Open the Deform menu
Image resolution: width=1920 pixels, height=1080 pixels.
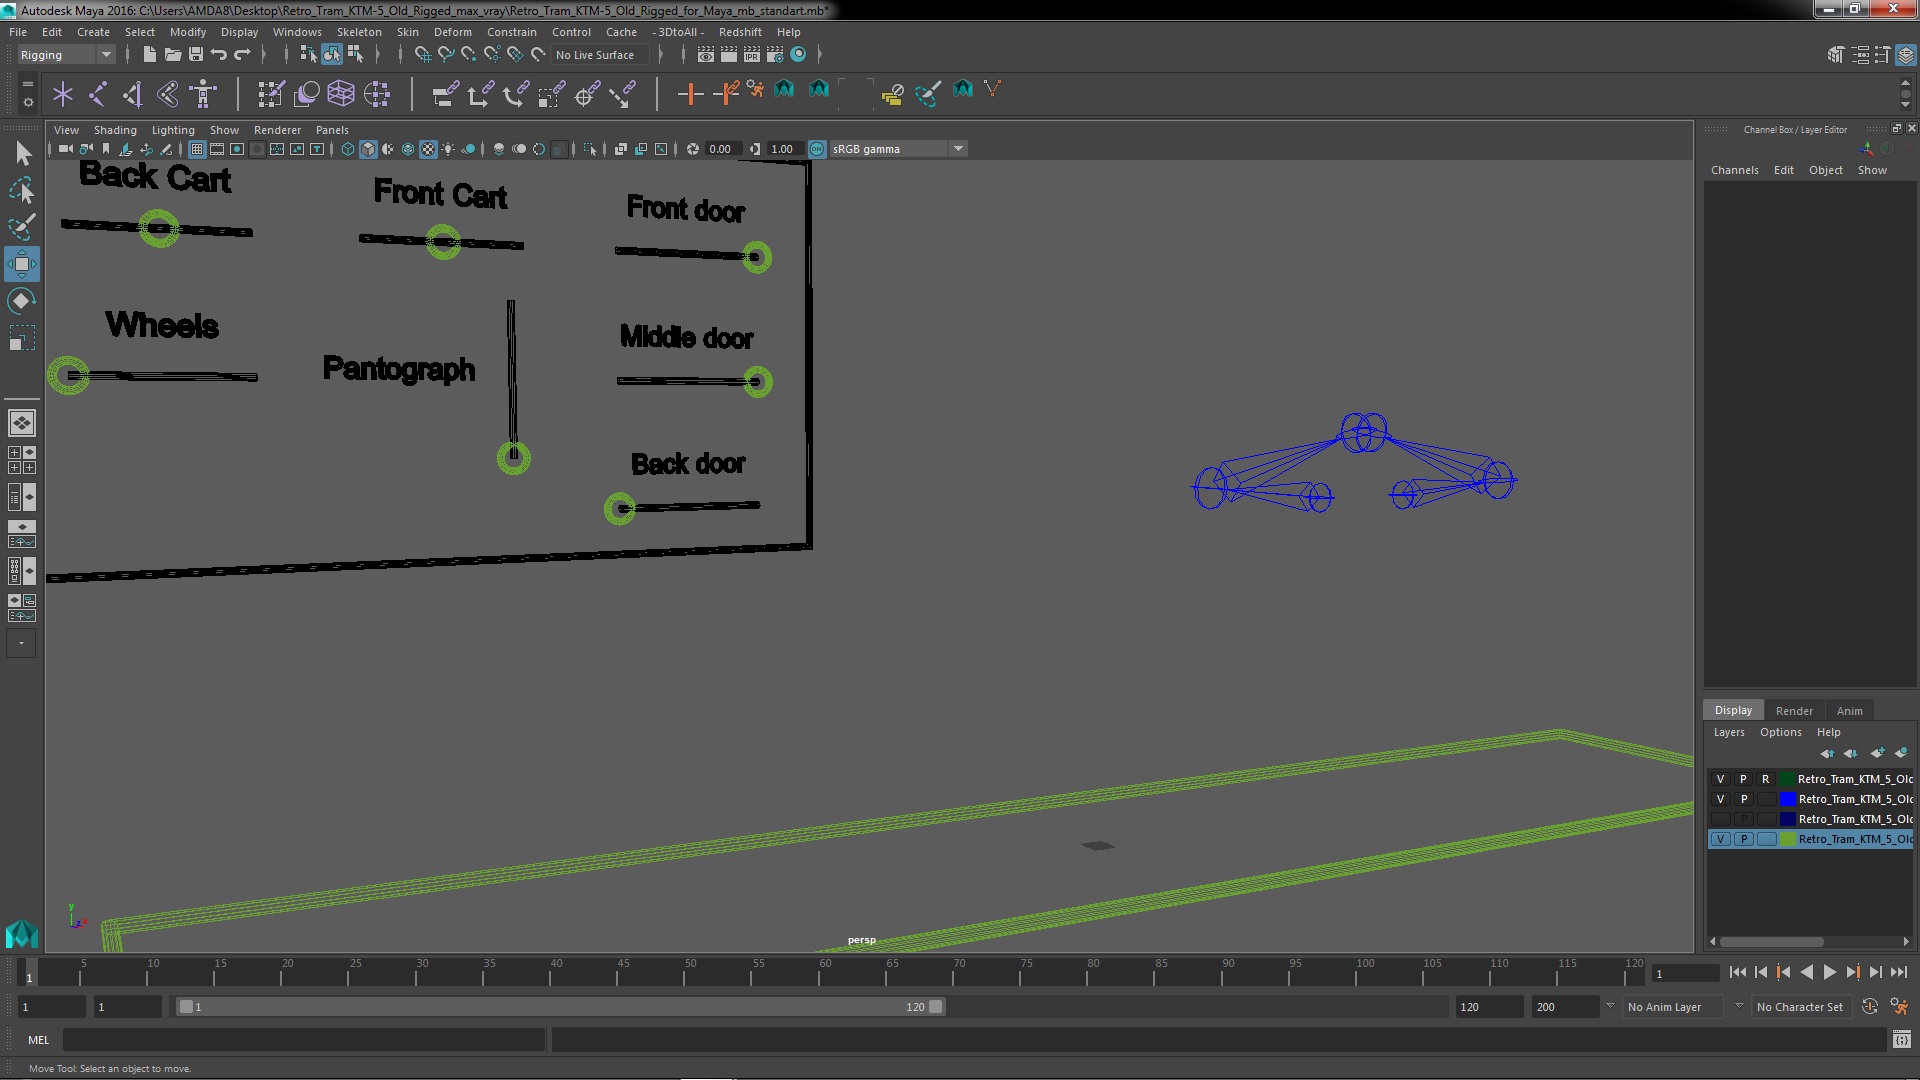click(452, 32)
